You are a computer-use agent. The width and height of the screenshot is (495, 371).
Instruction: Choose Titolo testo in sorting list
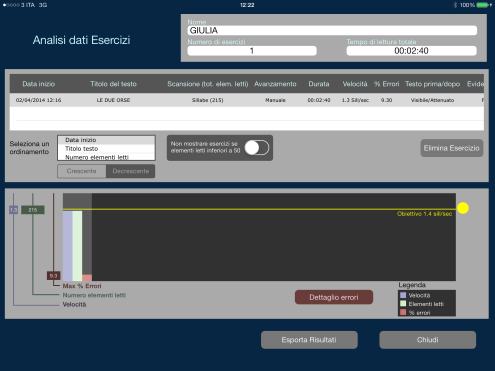click(x=106, y=149)
